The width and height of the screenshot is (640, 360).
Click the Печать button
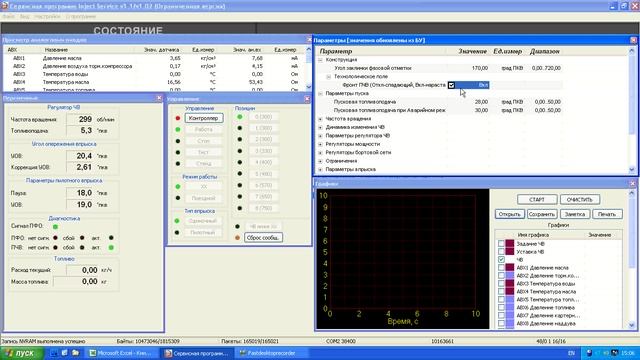click(x=607, y=214)
